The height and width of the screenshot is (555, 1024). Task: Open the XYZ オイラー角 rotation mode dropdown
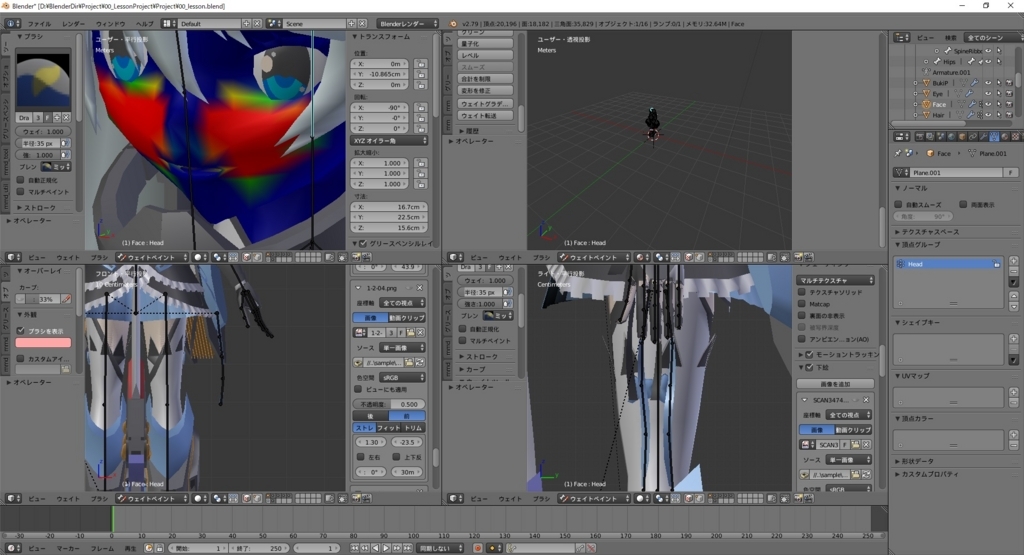click(x=390, y=140)
